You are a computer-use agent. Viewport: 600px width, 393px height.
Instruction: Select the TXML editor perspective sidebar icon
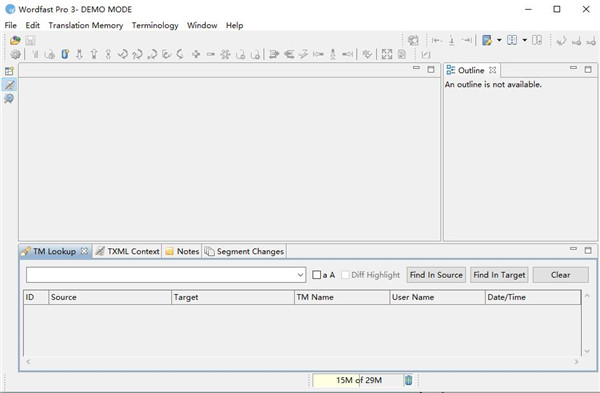9,85
